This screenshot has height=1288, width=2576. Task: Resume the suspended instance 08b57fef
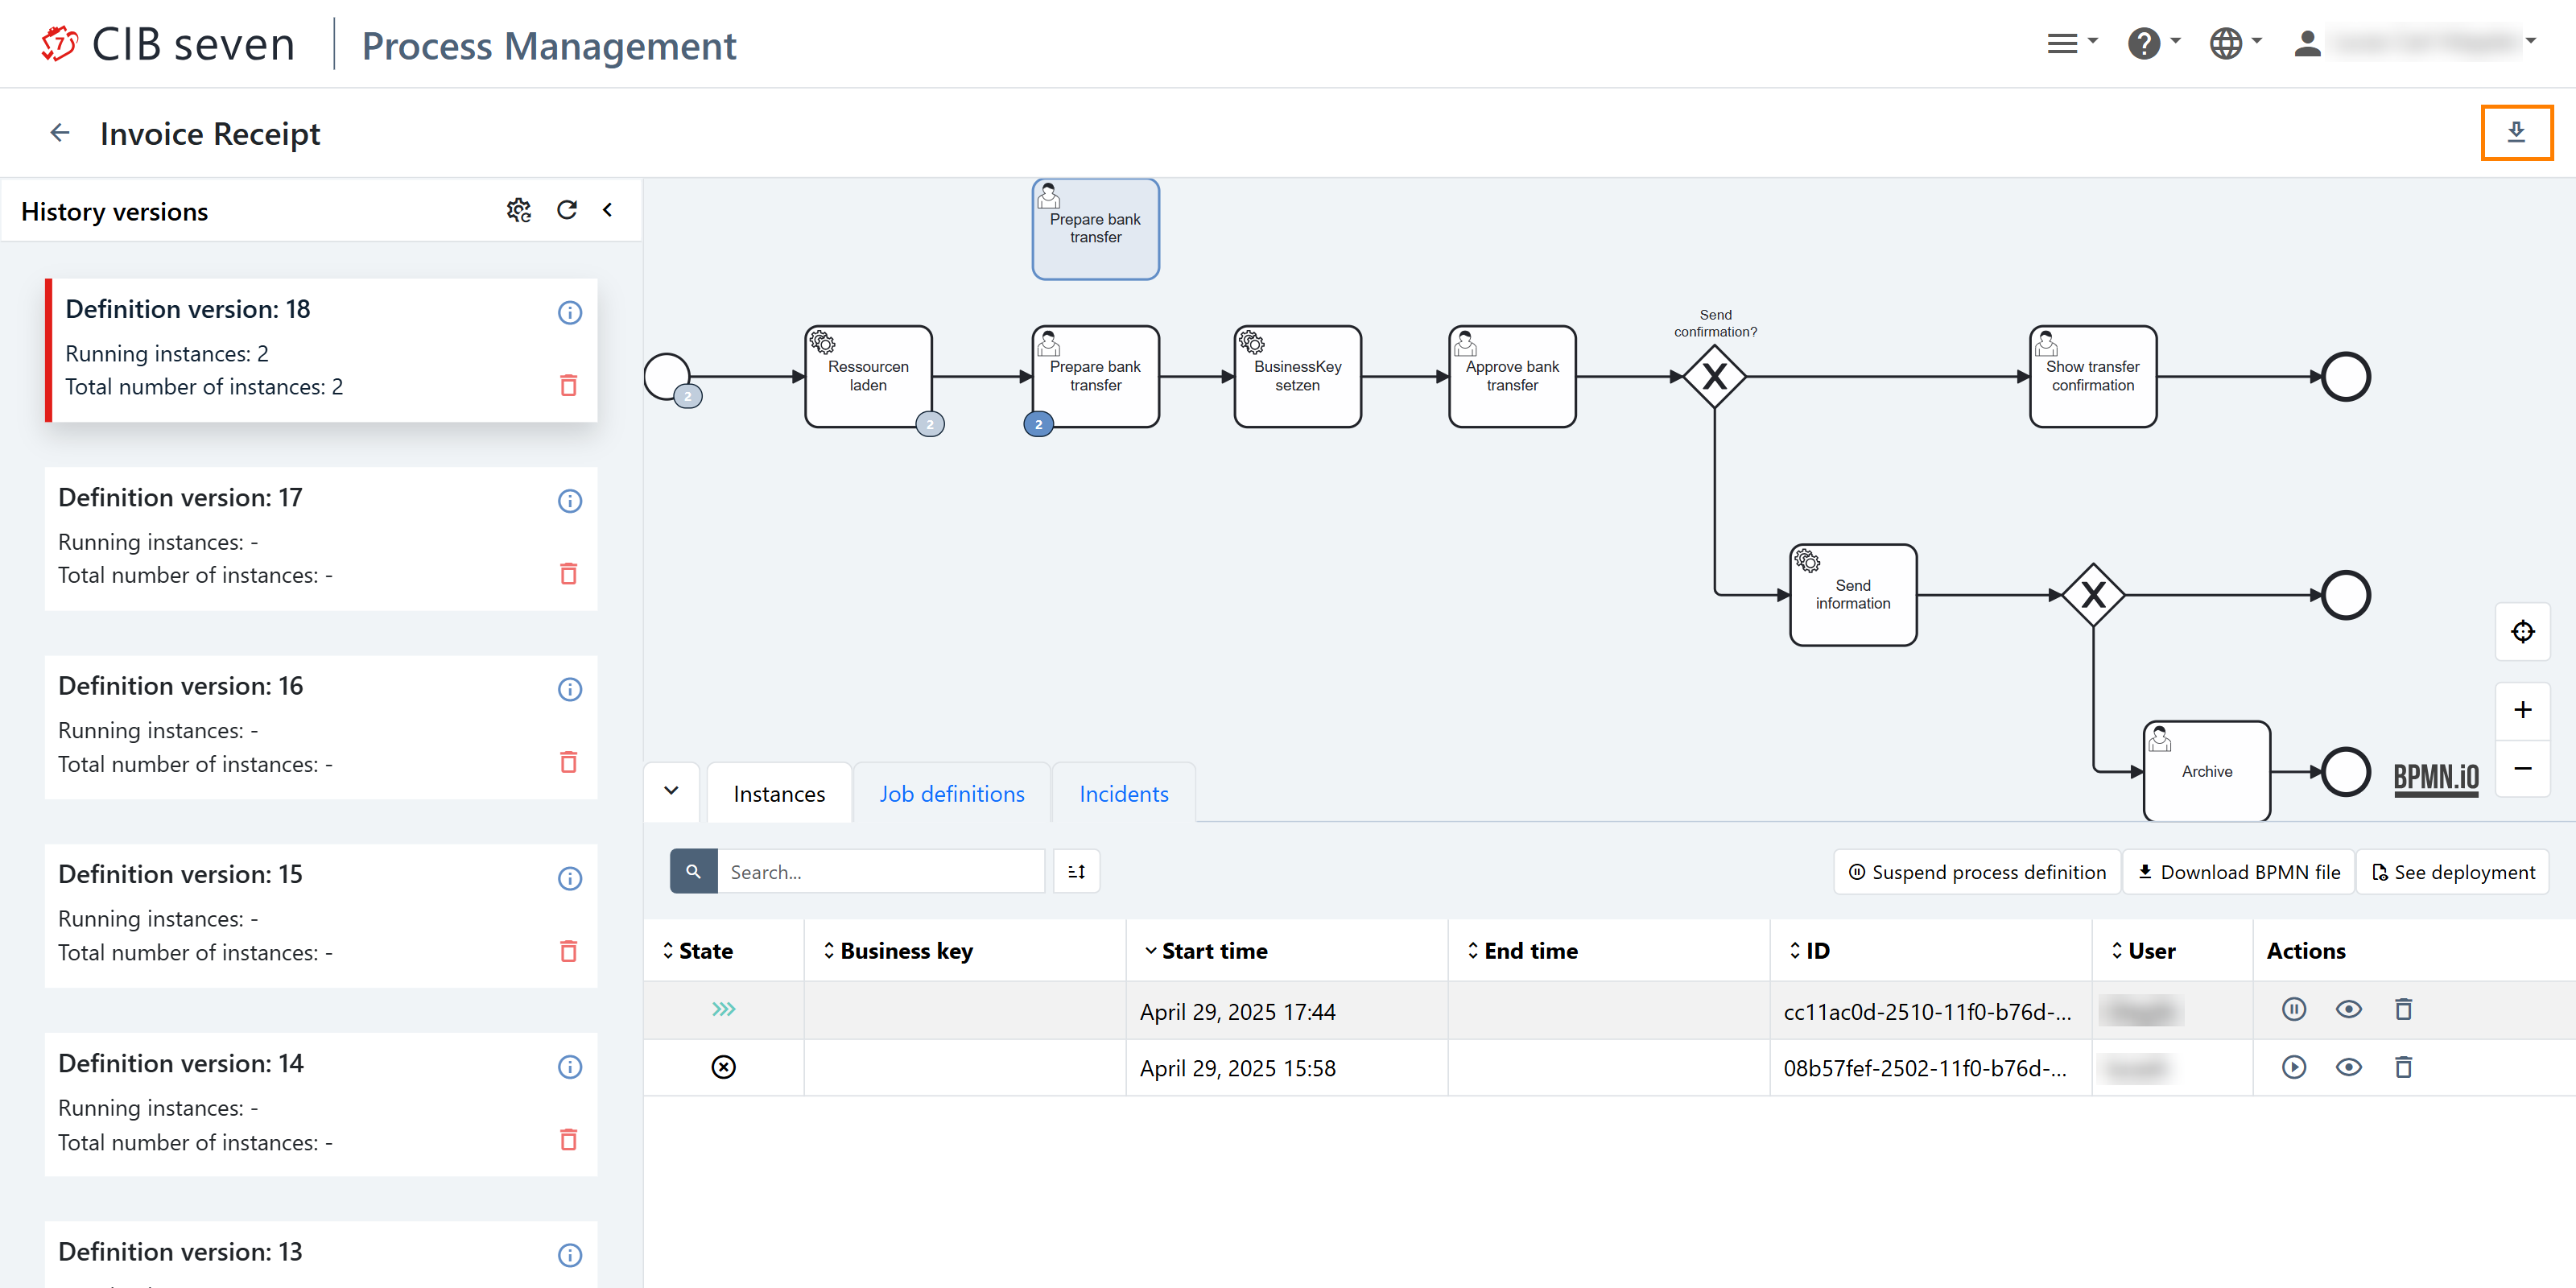(x=2294, y=1068)
